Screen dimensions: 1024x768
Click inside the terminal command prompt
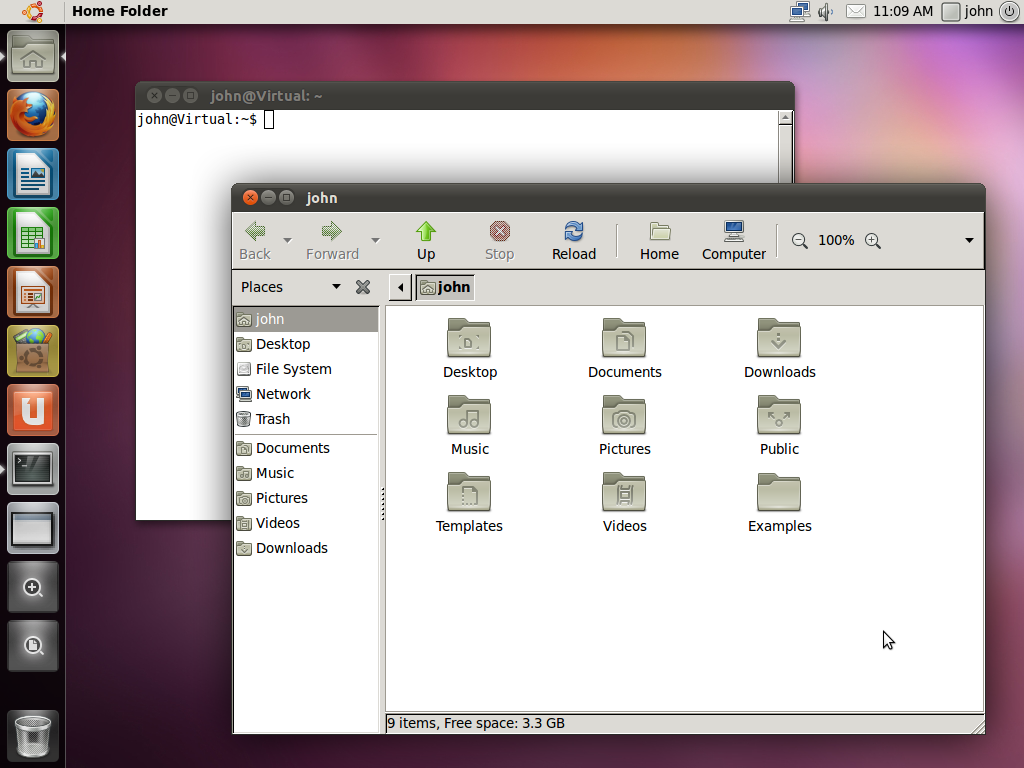click(267, 119)
